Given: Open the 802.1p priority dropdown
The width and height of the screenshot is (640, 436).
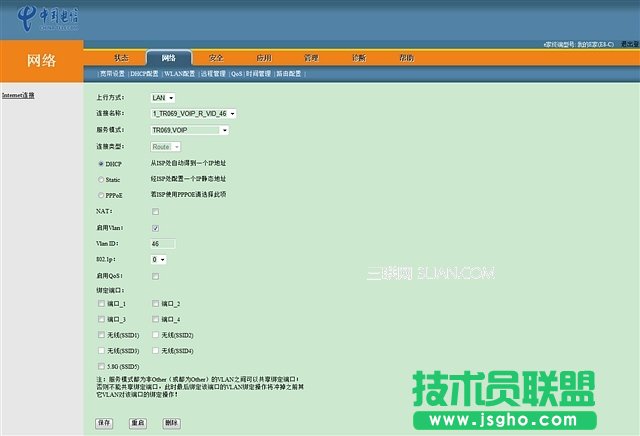Looking at the screenshot, I should tap(158, 259).
